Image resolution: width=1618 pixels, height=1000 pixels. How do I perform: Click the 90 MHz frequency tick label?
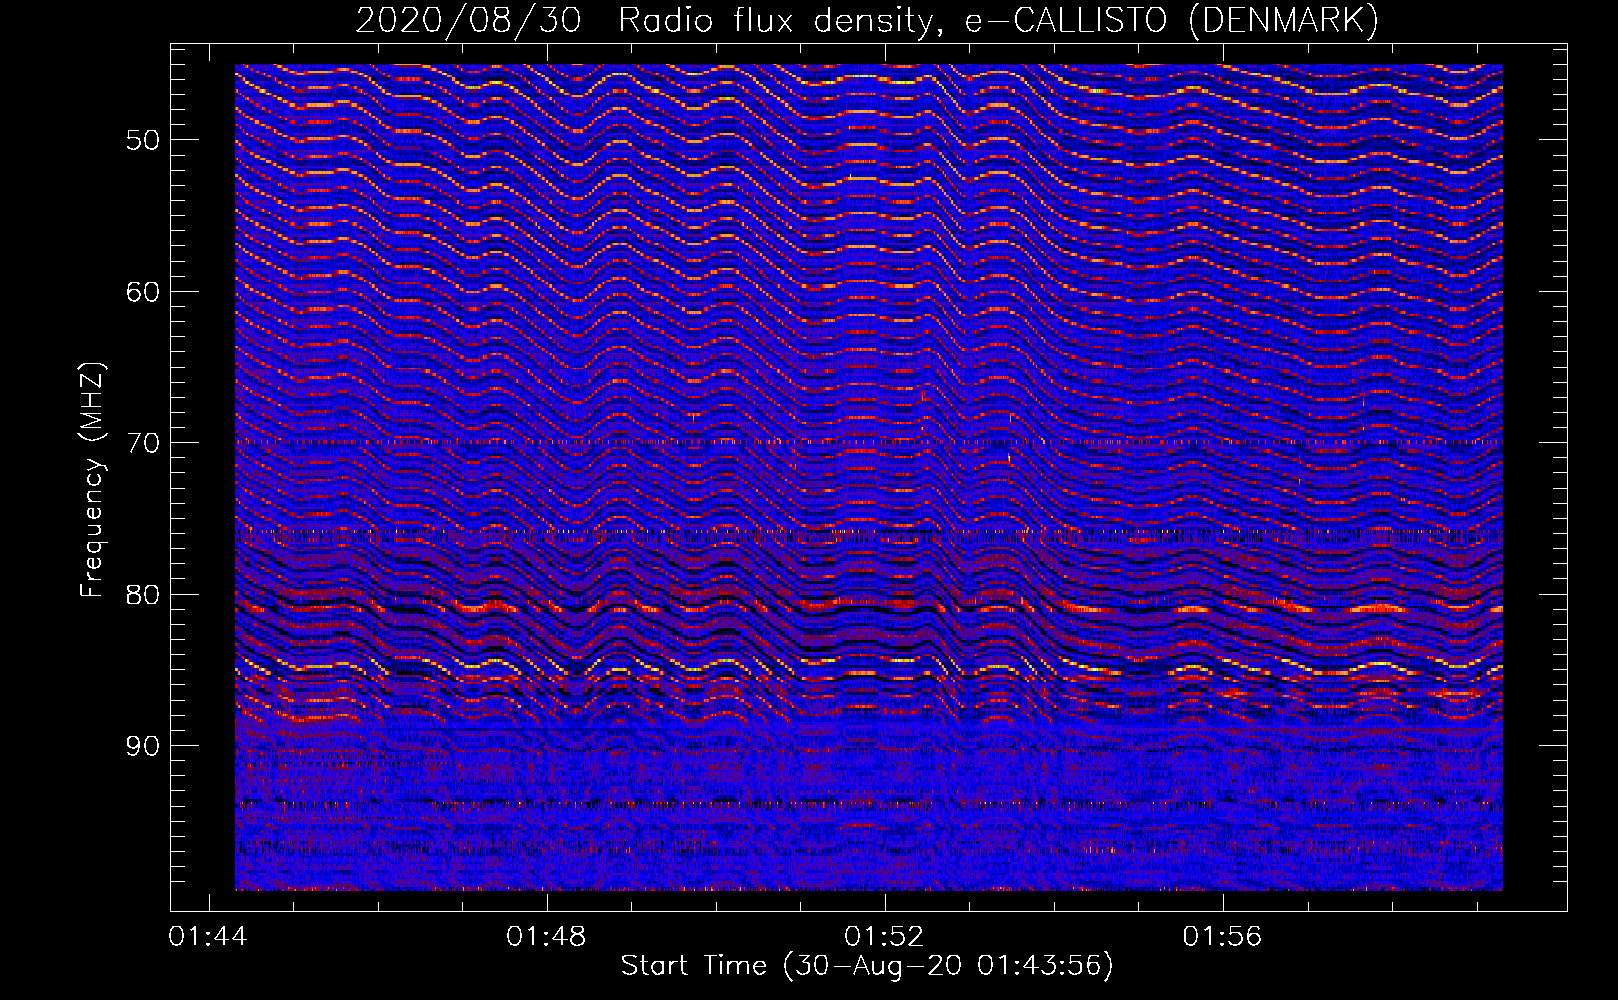click(143, 746)
